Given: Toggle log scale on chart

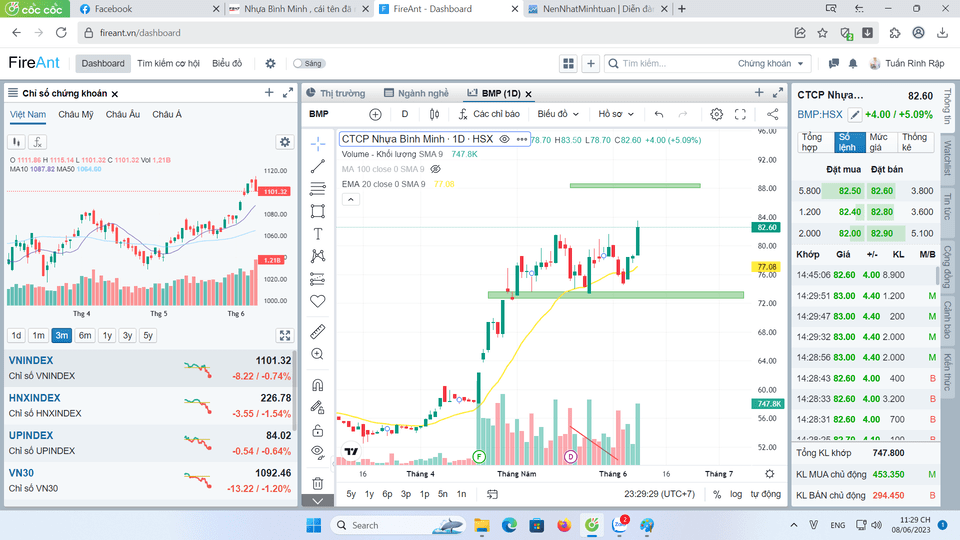Looking at the screenshot, I should click(736, 494).
